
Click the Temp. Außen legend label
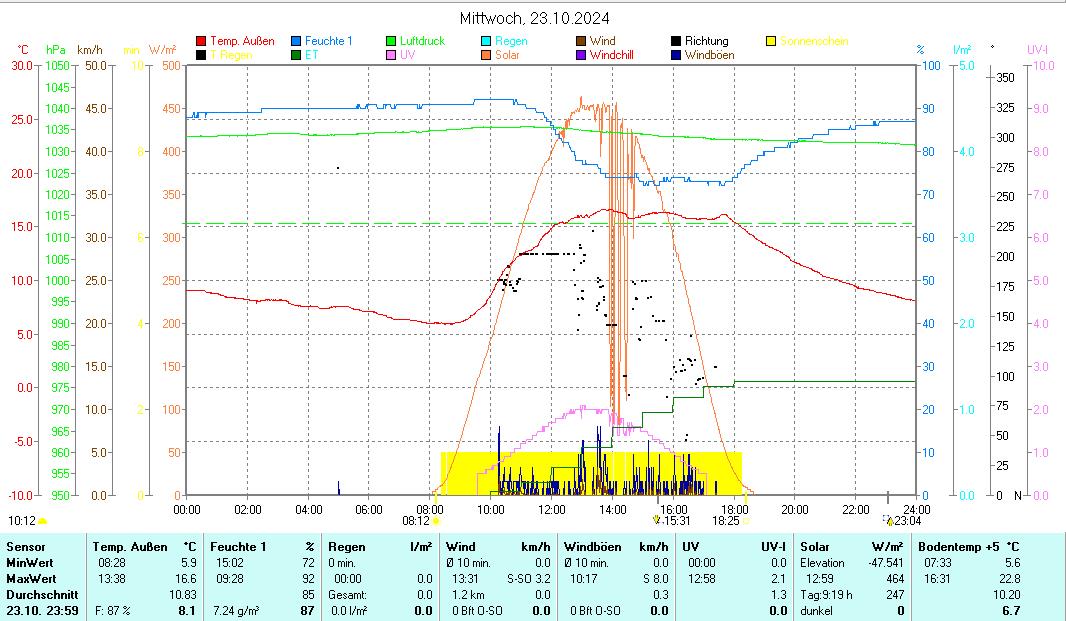point(242,41)
